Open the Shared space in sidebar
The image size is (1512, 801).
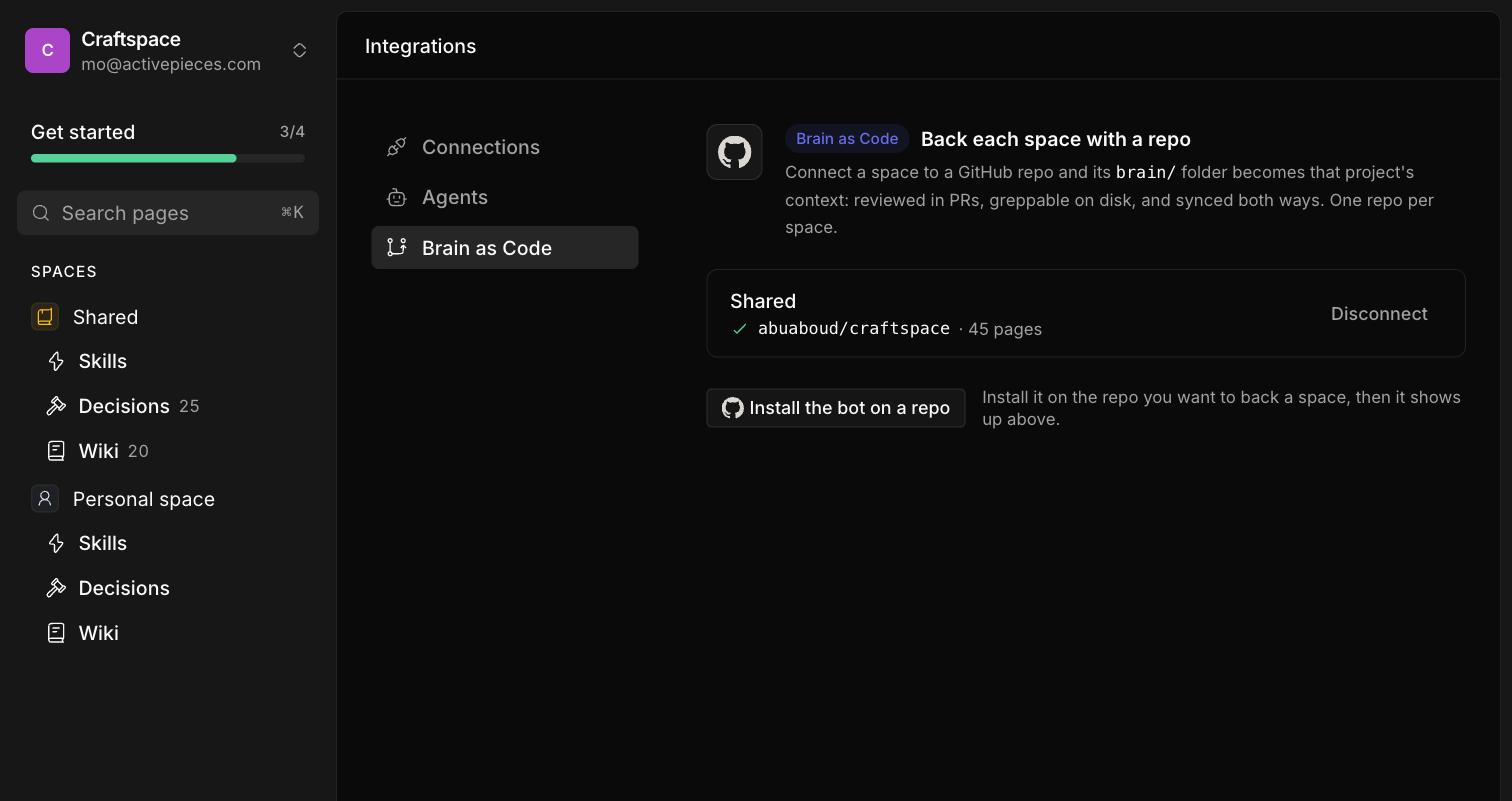(105, 317)
